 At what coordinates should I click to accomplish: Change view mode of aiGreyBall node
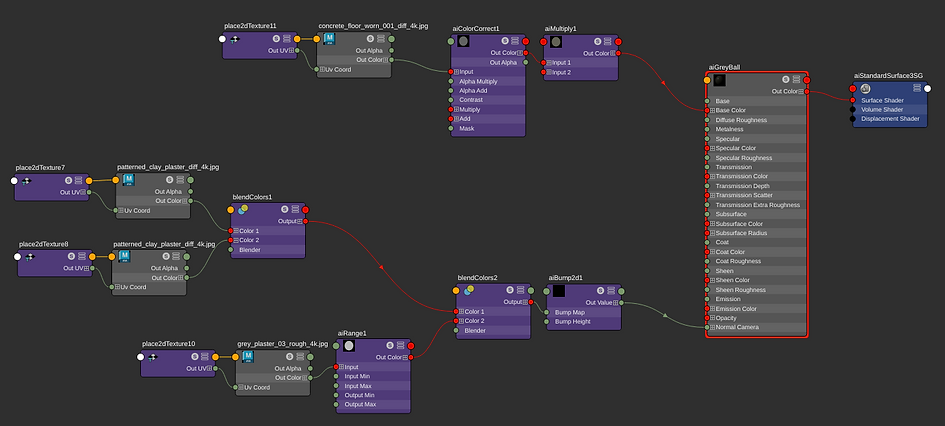coord(797,80)
